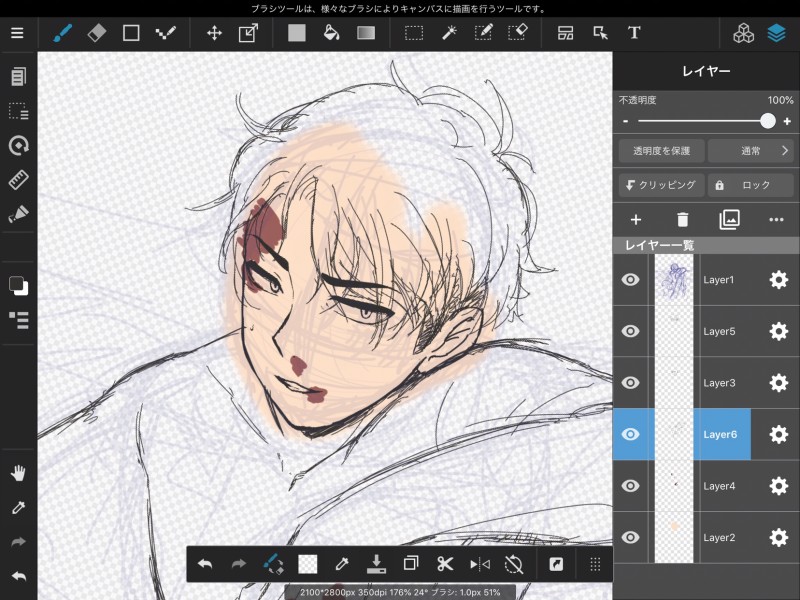Open the hamburger main menu
The width and height of the screenshot is (800, 600).
17,33
